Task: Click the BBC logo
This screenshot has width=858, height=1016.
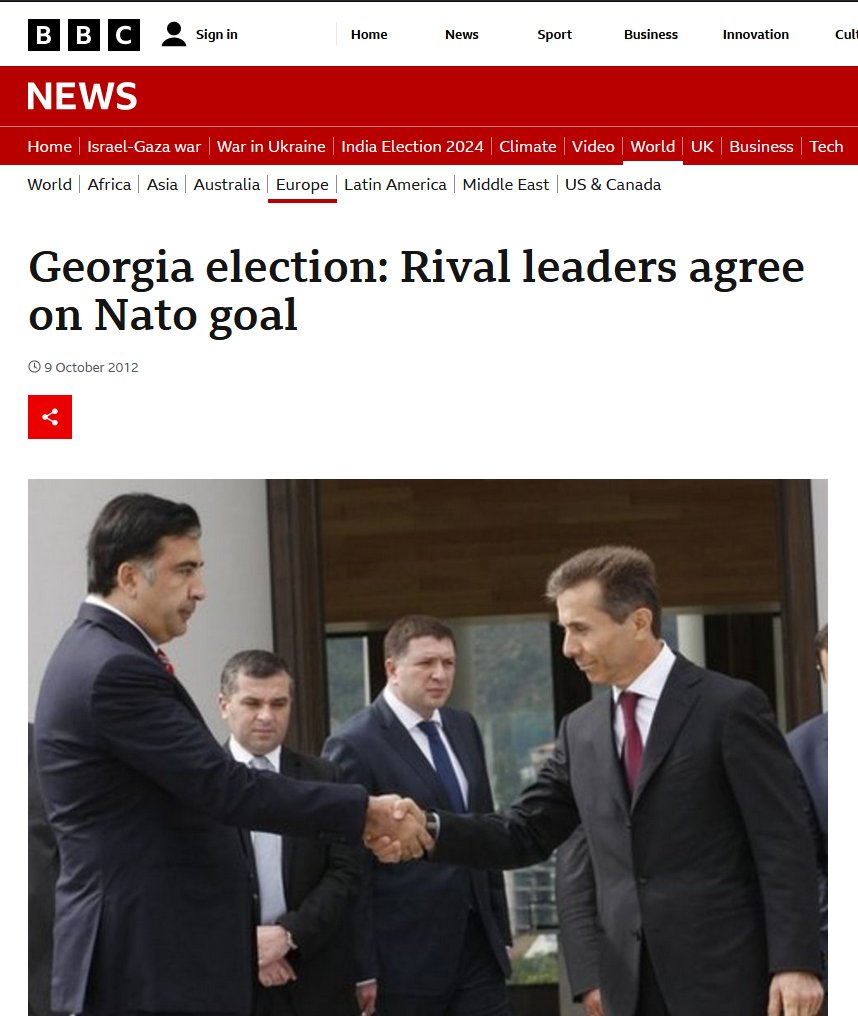Action: 84,35
